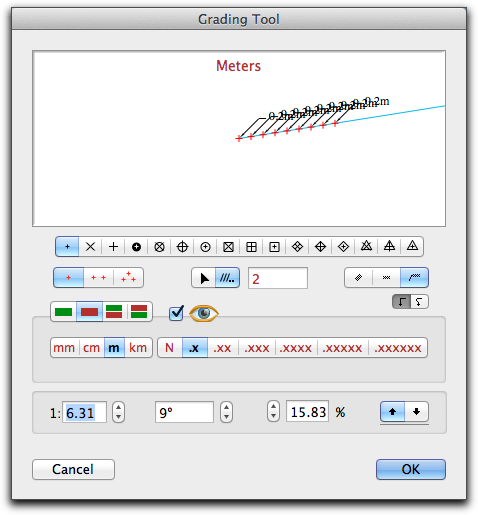Adjust the percent slope stepper
Image resolution: width=478 pixels, height=515 pixels.
(273, 411)
